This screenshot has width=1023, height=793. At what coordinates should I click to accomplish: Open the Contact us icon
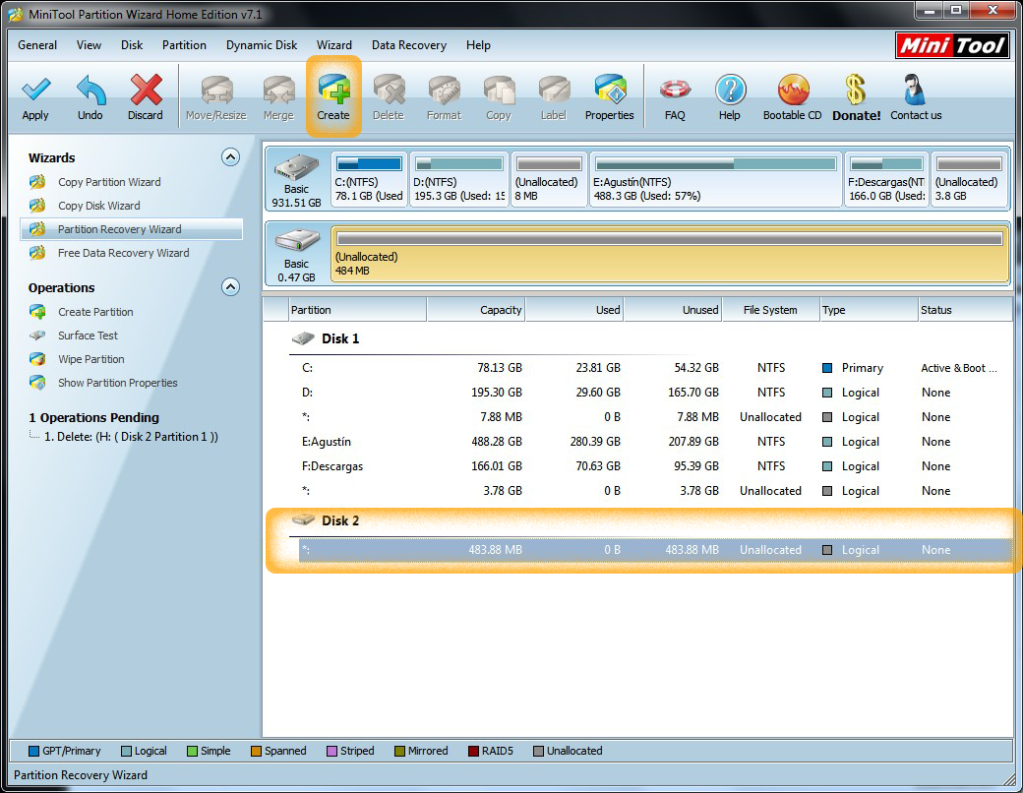915,98
